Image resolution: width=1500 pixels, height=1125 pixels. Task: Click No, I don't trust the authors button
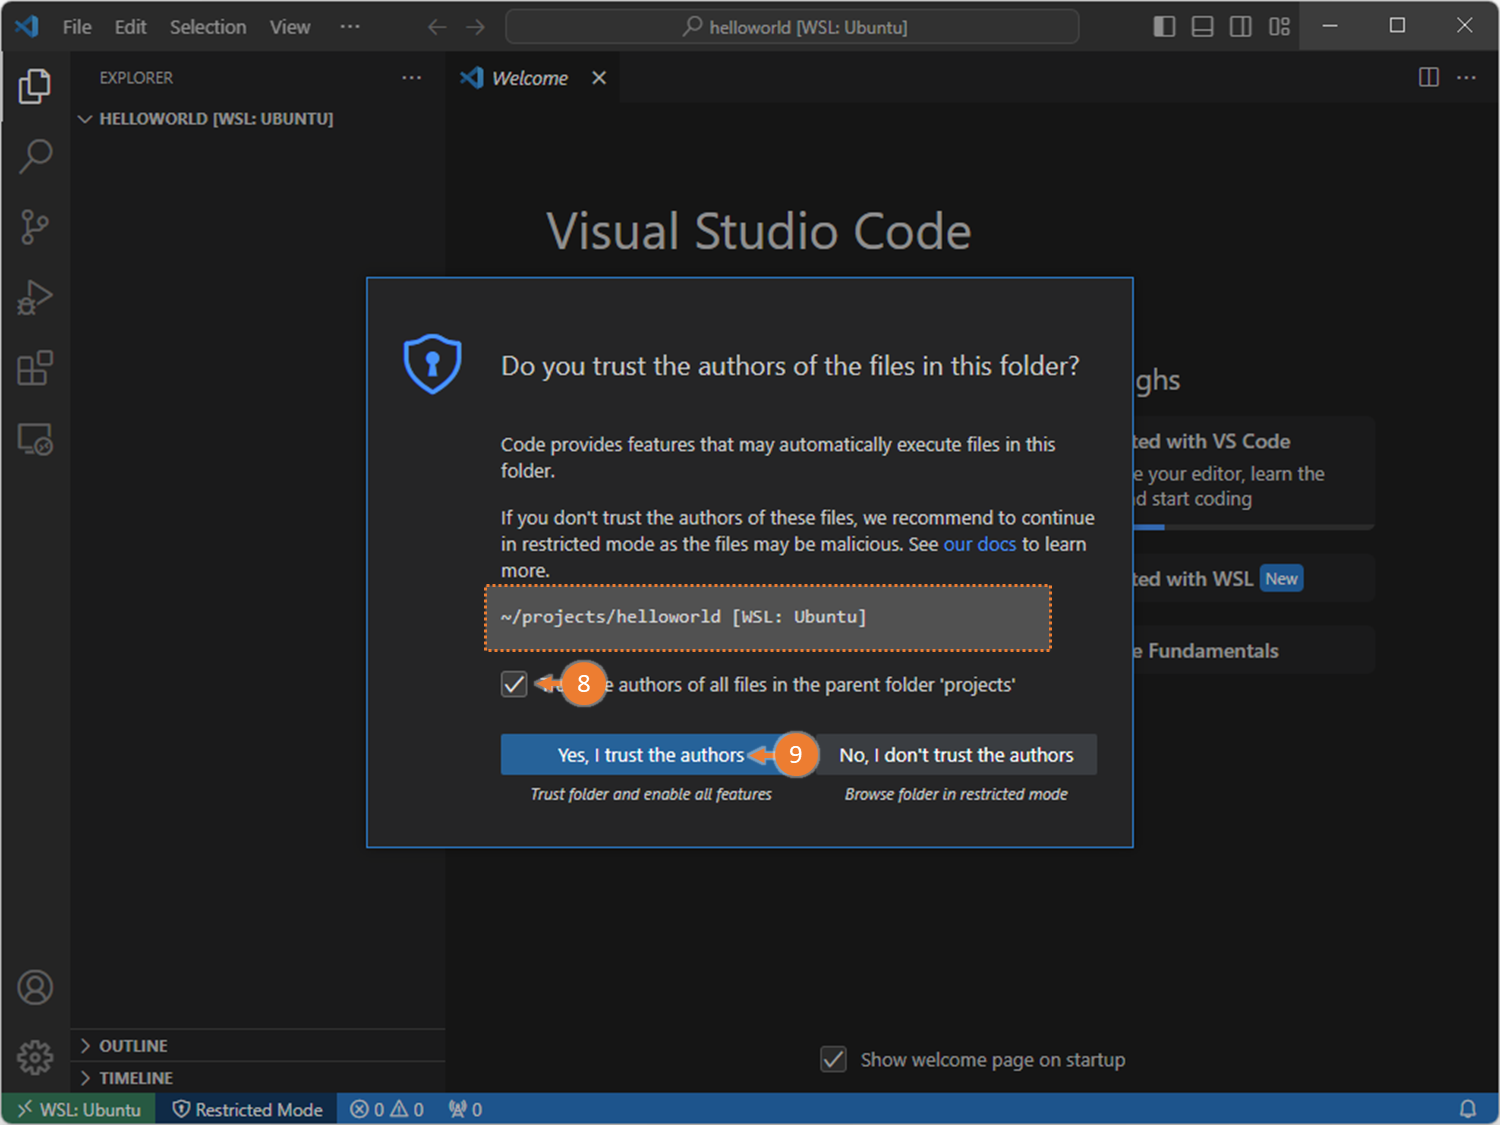click(957, 755)
